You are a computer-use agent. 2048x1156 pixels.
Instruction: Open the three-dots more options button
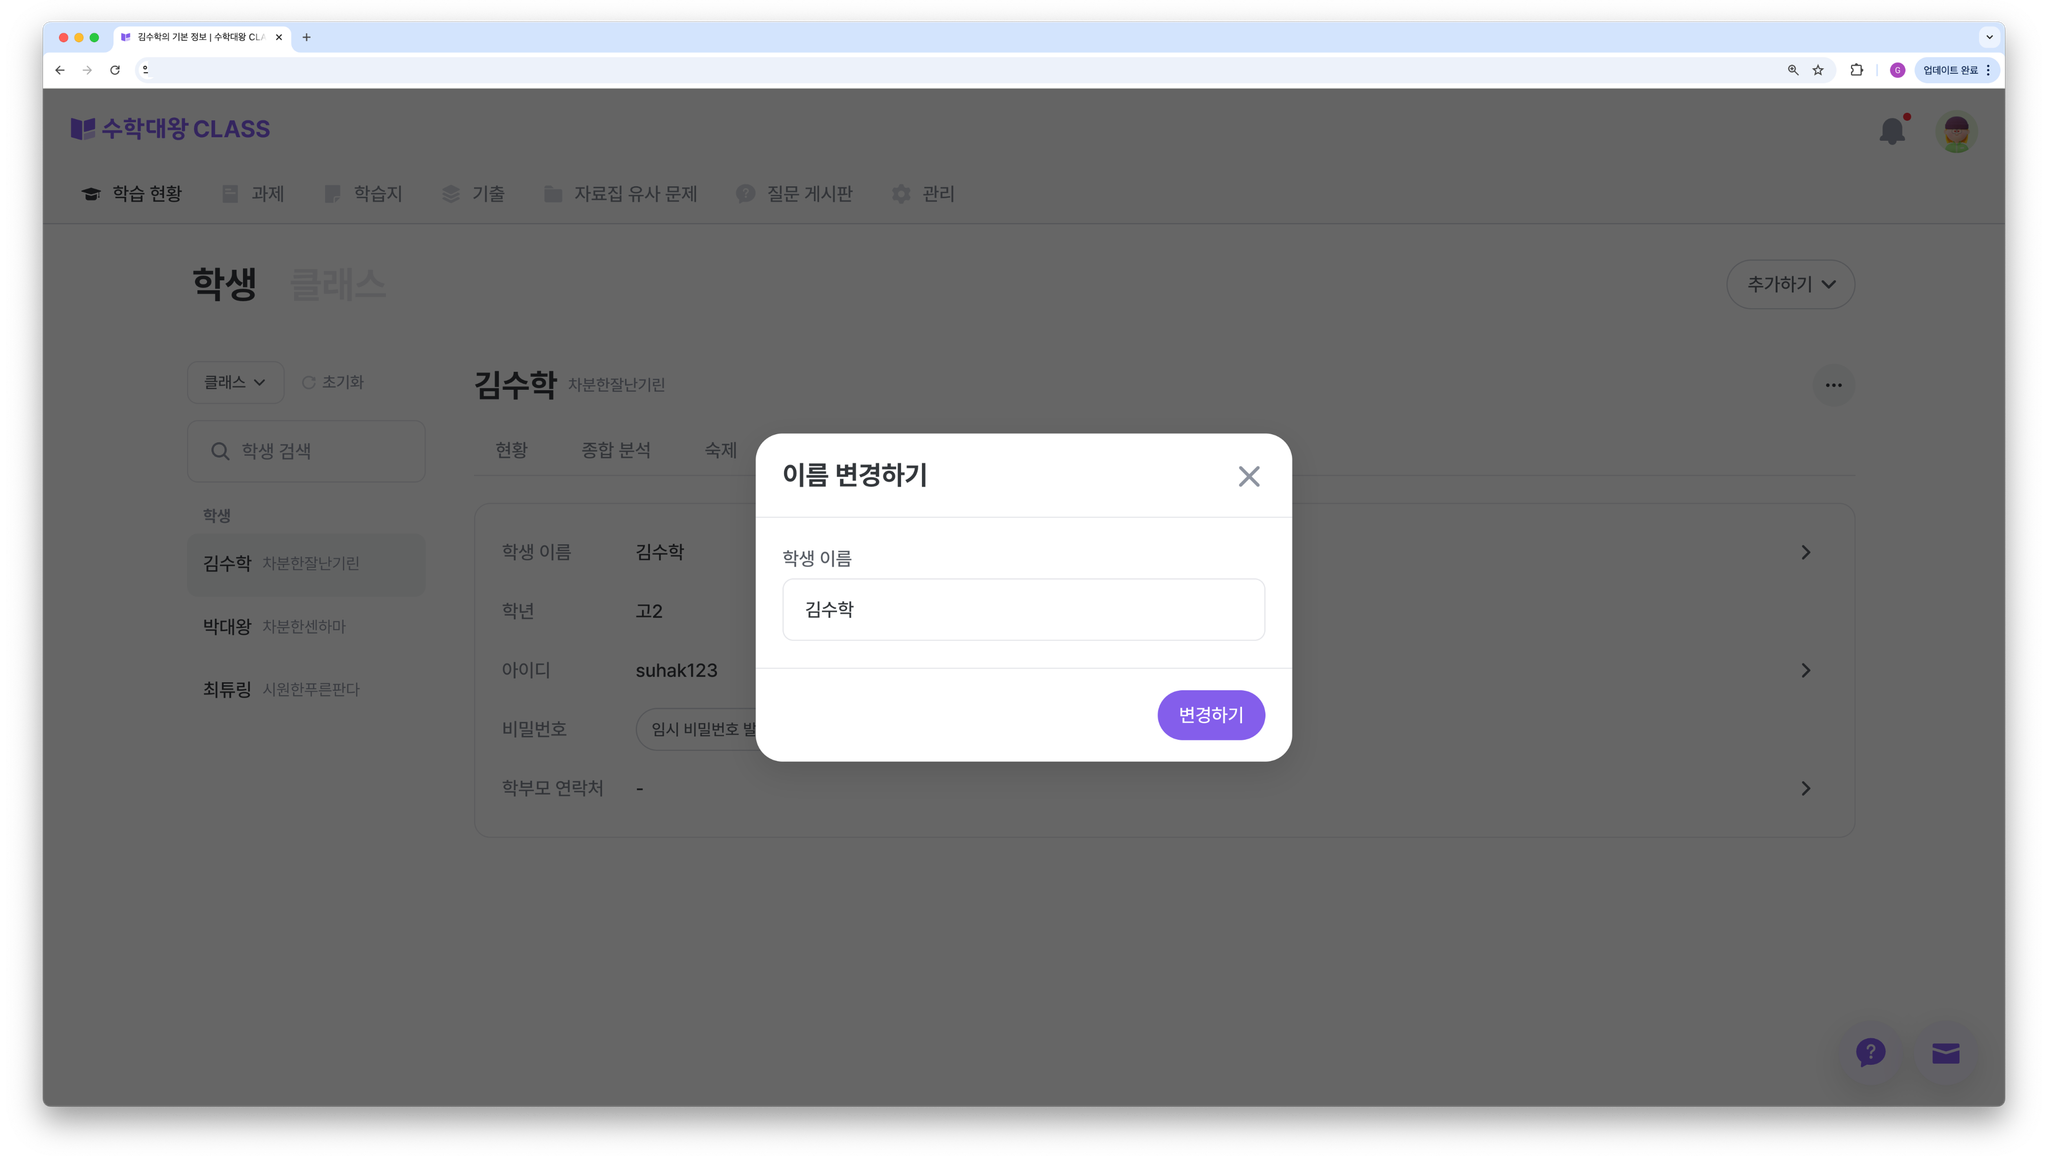pyautogui.click(x=1833, y=385)
